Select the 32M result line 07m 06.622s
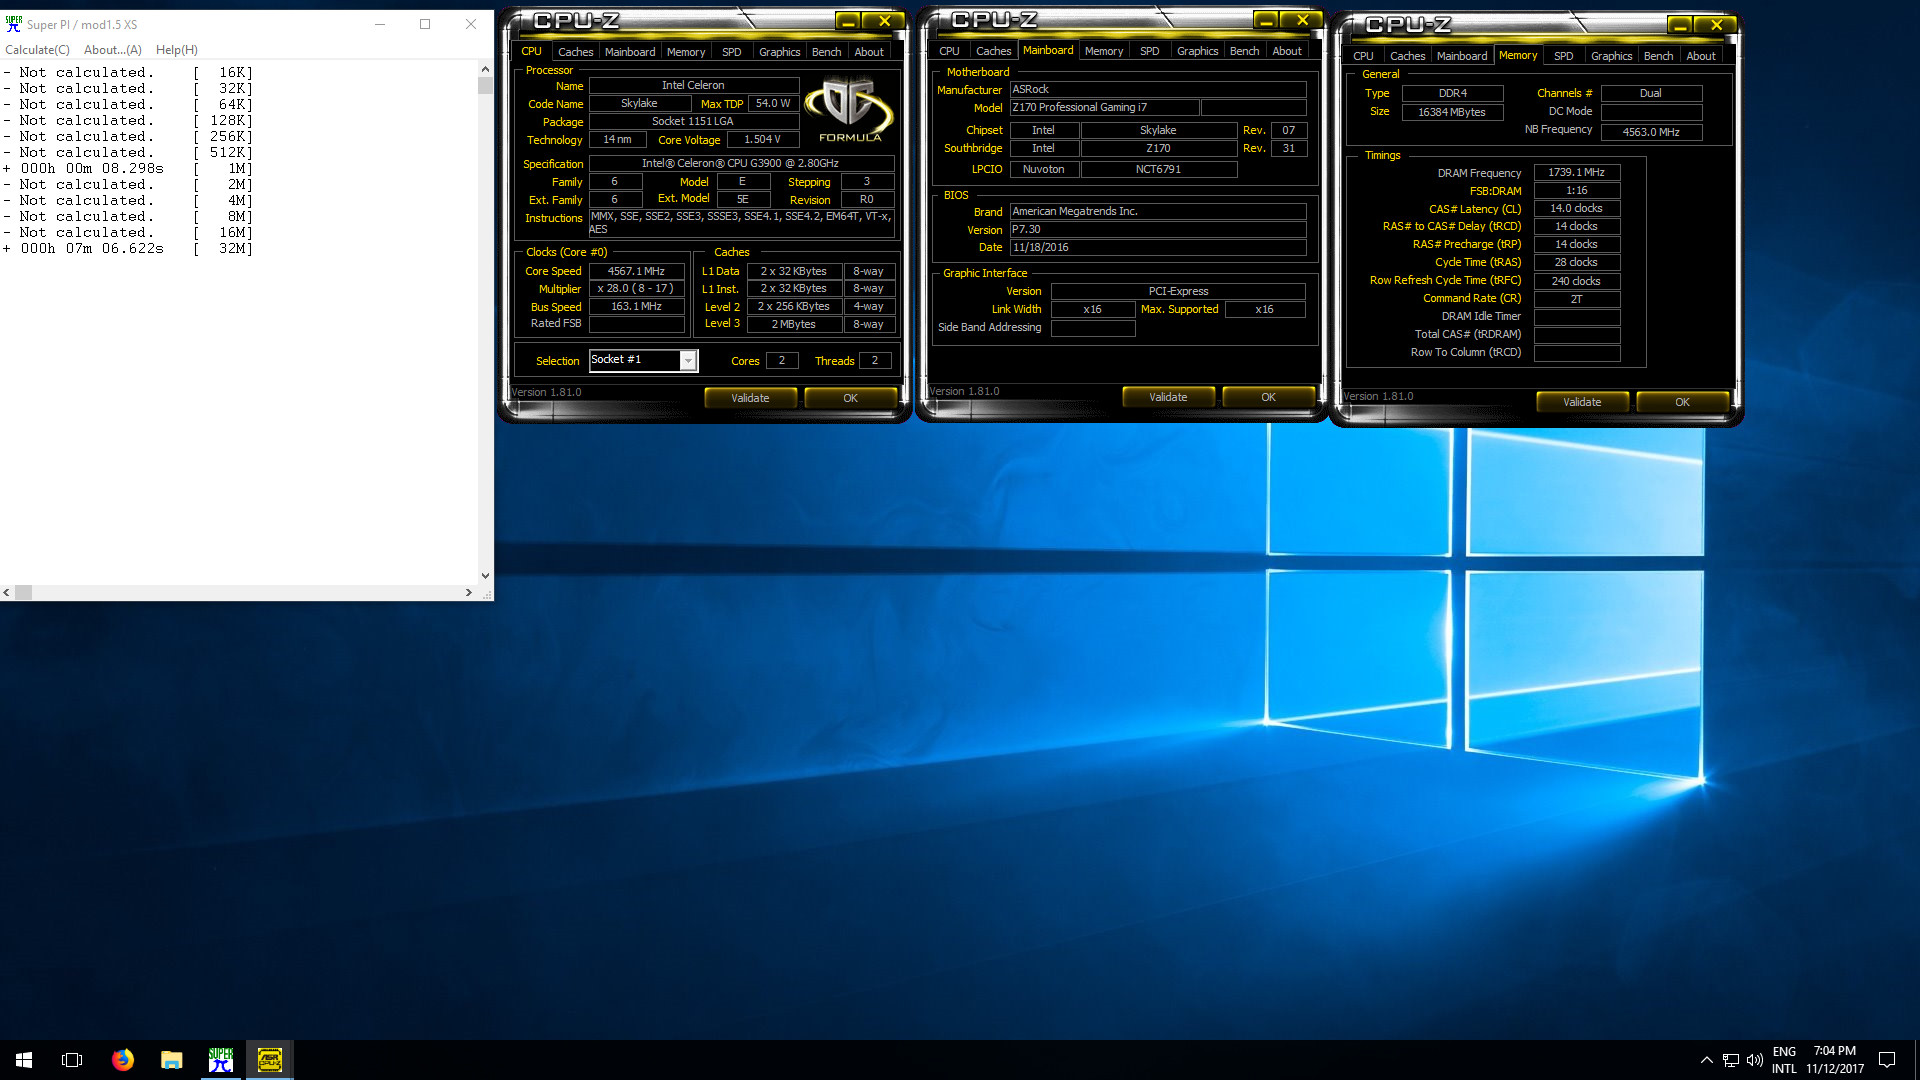Image resolution: width=1920 pixels, height=1080 pixels. click(128, 248)
